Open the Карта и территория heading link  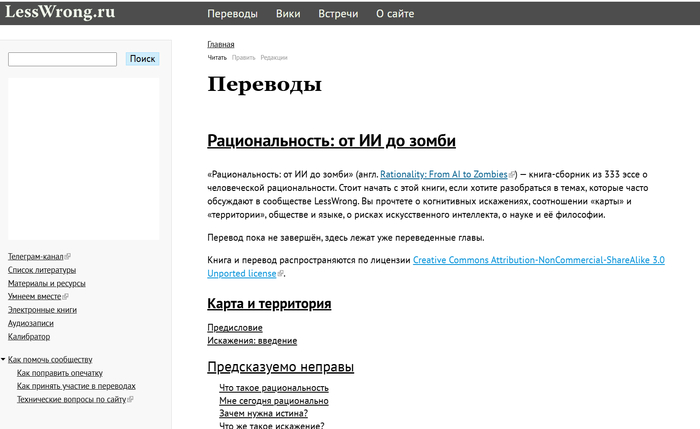point(269,303)
